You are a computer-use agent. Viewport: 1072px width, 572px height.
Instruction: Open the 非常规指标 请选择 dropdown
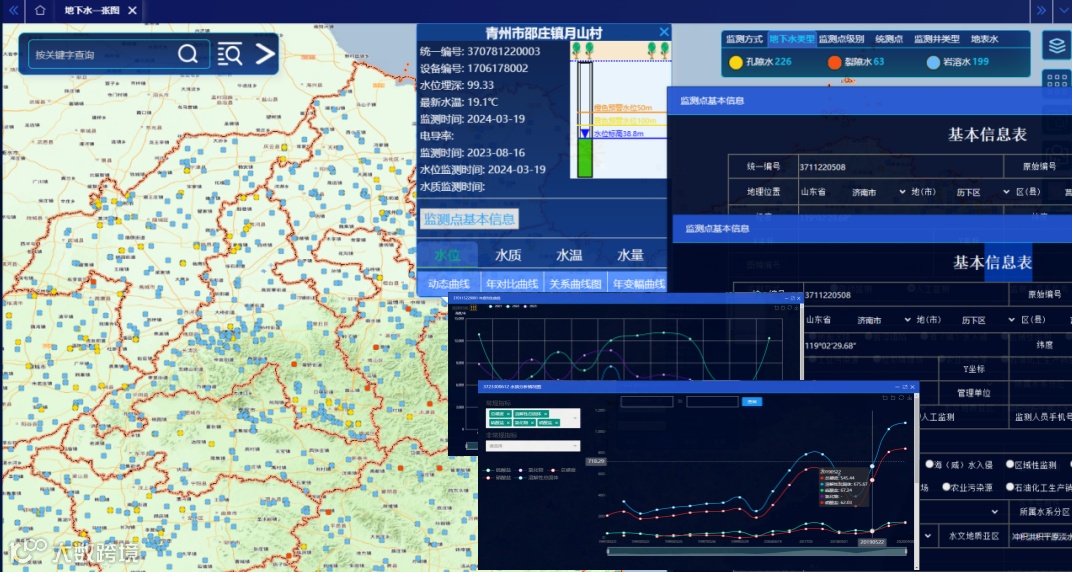pos(533,446)
